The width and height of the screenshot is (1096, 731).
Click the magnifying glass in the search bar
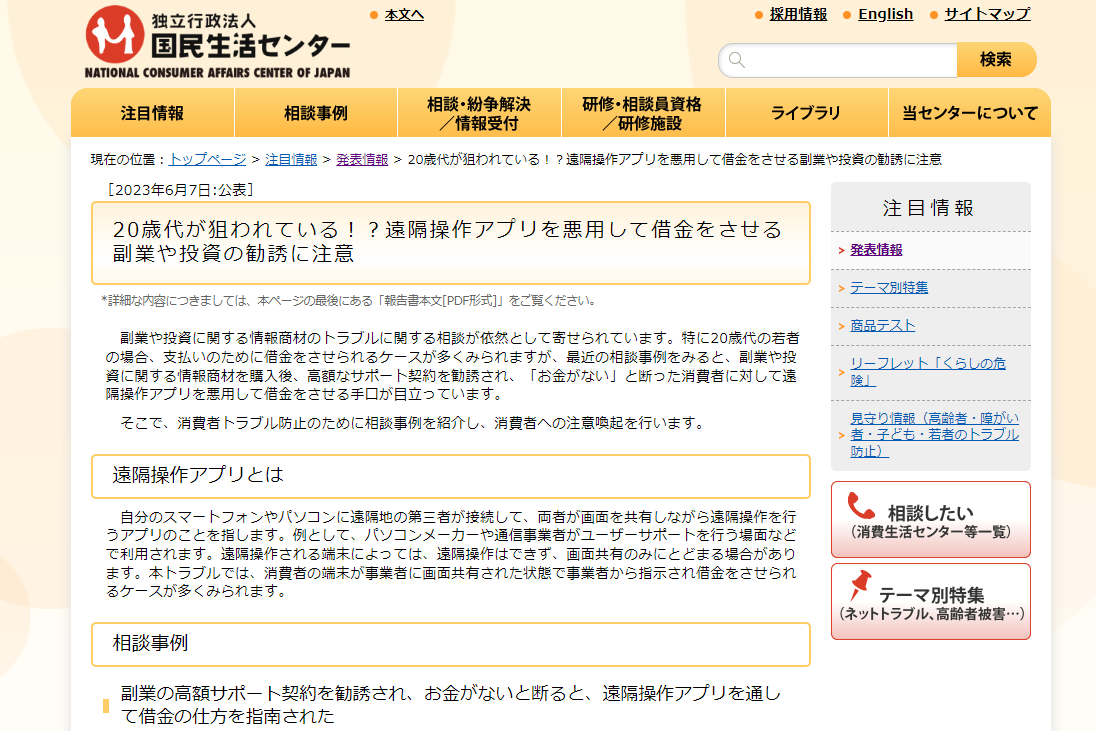(x=737, y=60)
